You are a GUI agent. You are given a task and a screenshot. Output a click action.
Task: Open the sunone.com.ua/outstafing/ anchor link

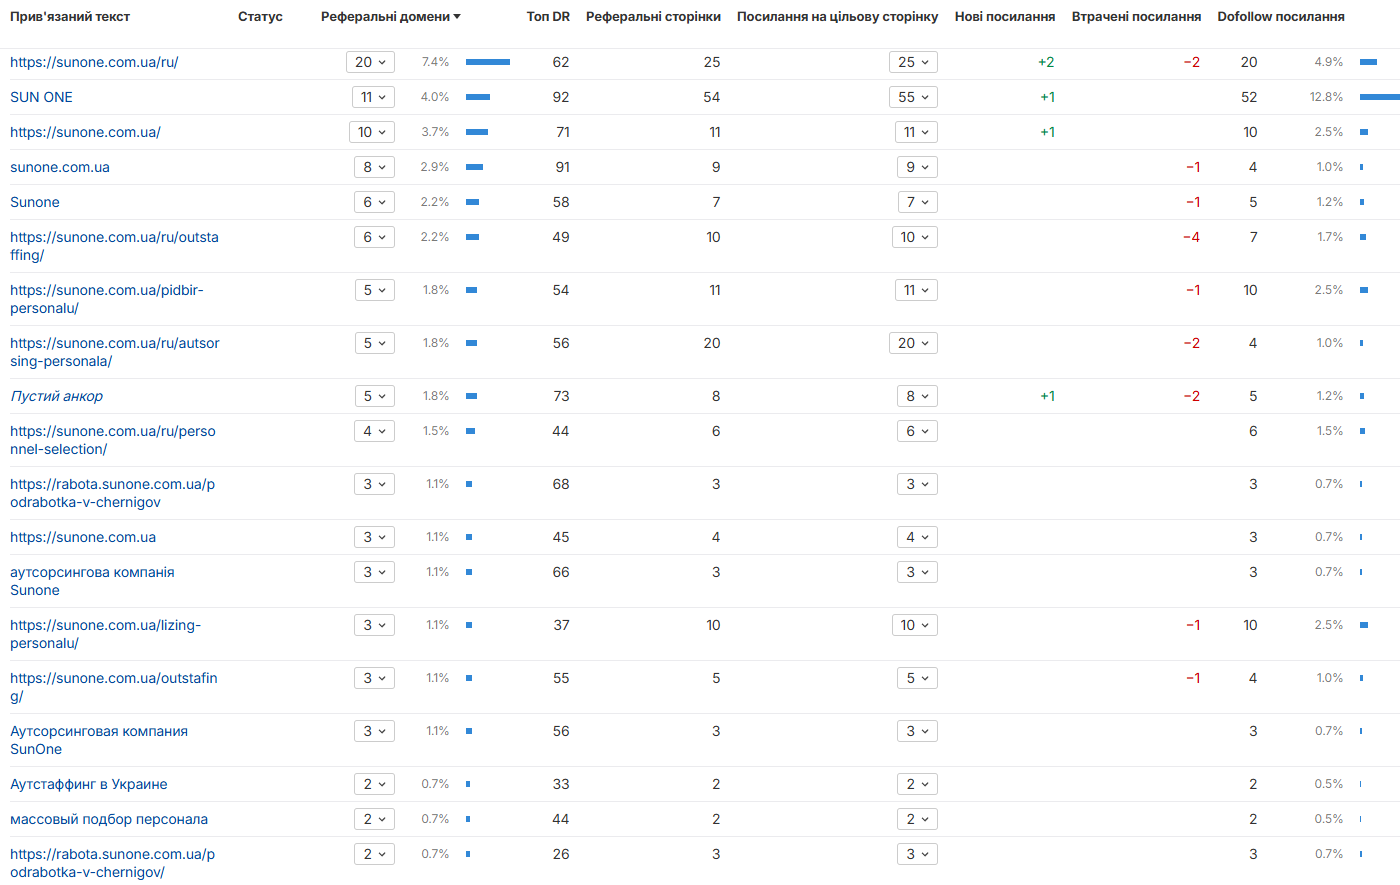click(114, 687)
